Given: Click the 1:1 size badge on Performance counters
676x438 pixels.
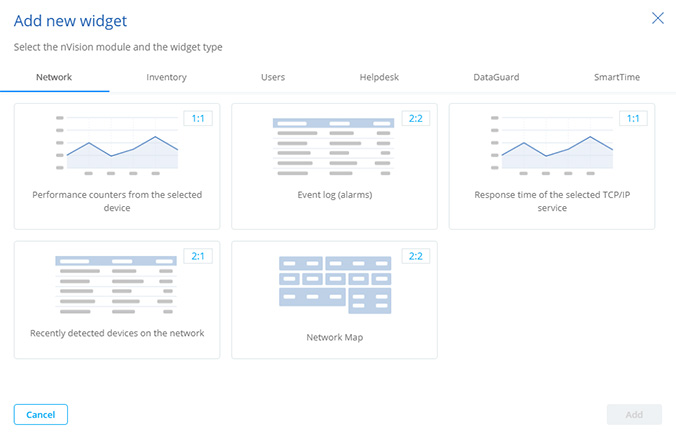Looking at the screenshot, I should coord(198,119).
